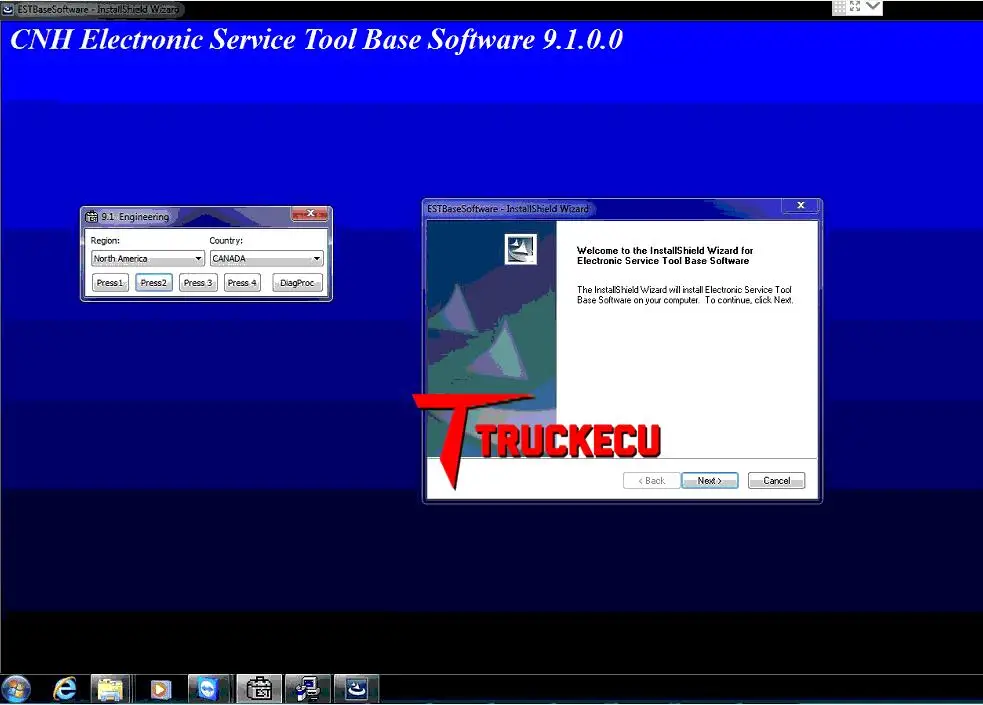Click the CNH Electronic Service Tool title text
Image resolution: width=983 pixels, height=705 pixels.
[317, 39]
